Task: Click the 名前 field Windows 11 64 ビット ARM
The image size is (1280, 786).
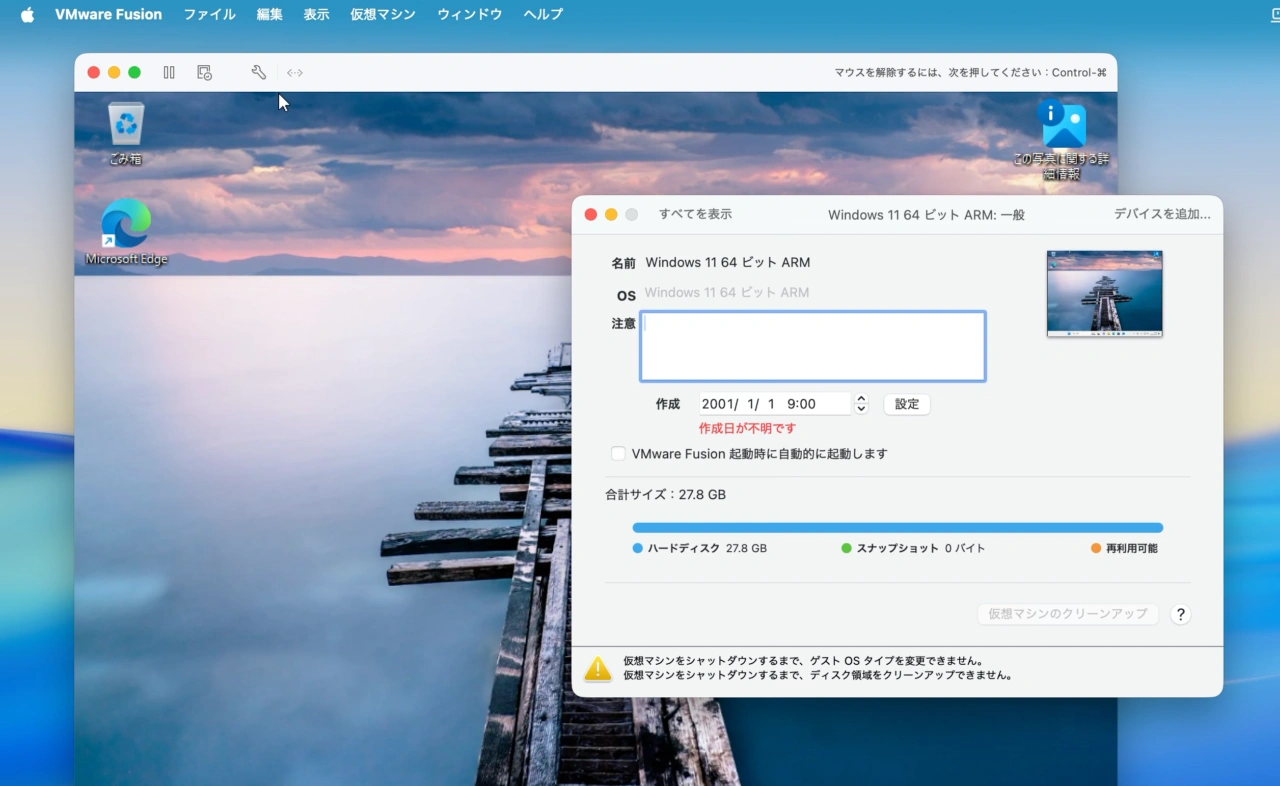Action: tap(728, 262)
